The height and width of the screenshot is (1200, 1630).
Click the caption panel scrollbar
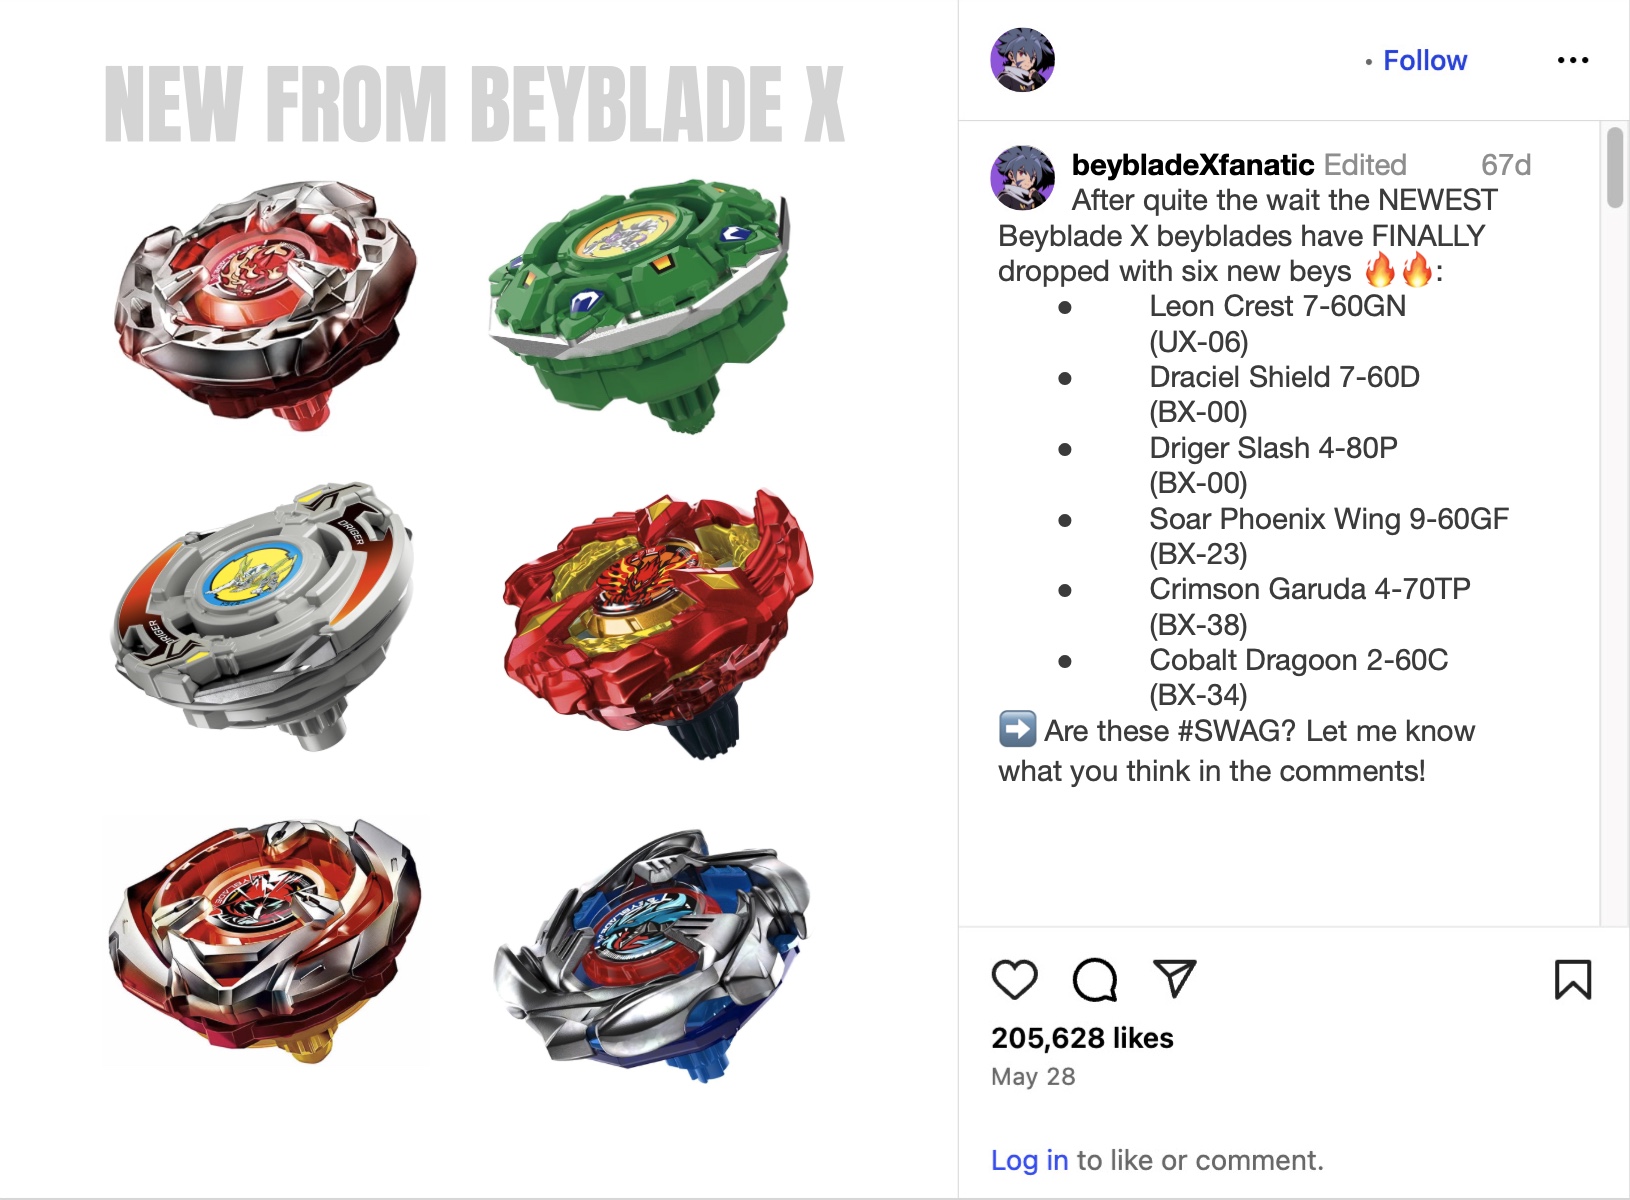pos(1614,167)
